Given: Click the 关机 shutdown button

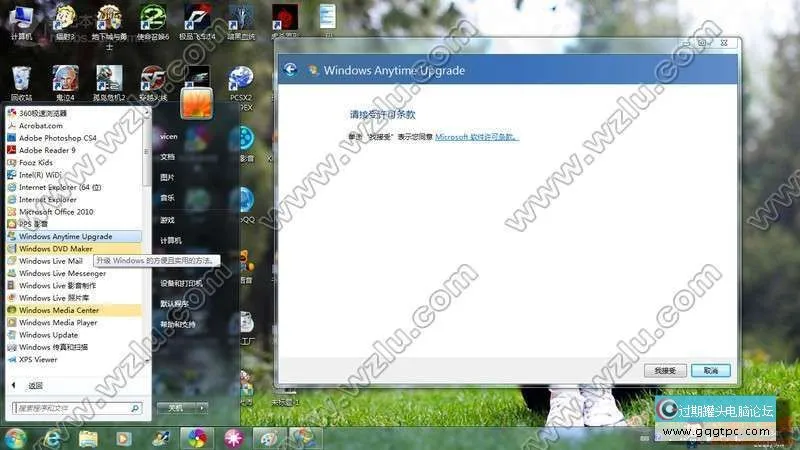Looking at the screenshot, I should [177, 408].
